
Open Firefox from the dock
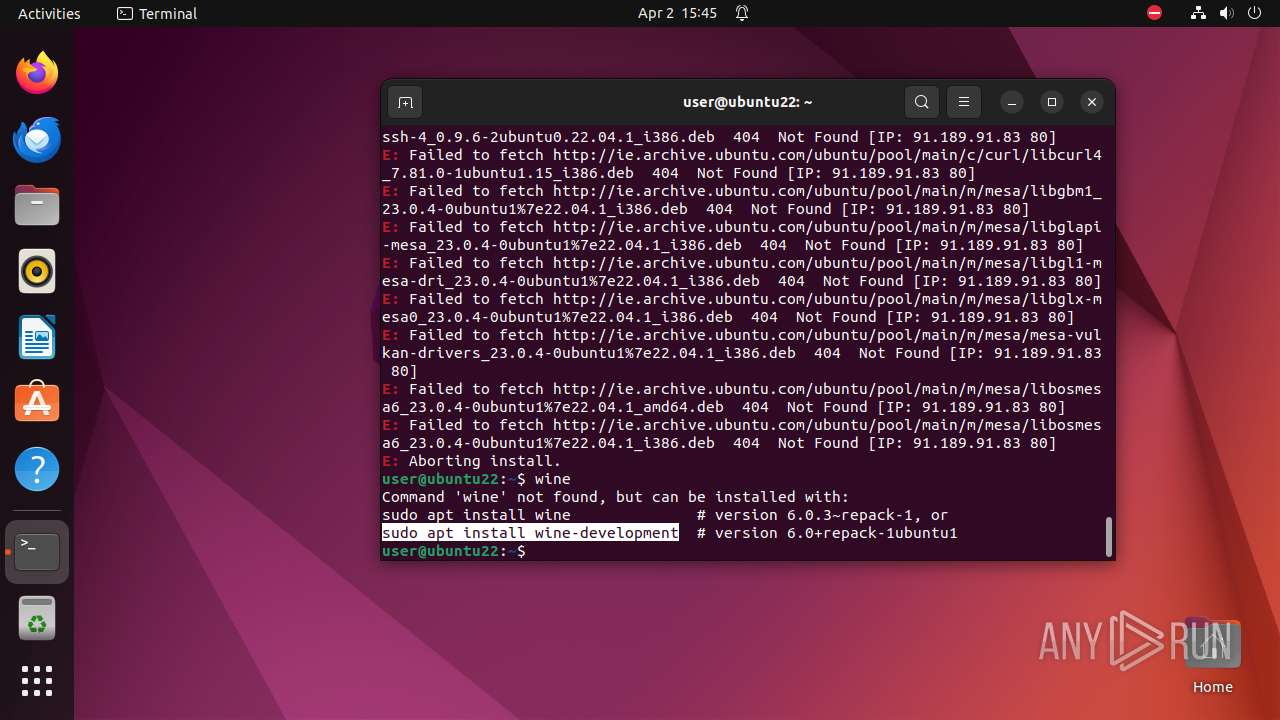point(37,73)
